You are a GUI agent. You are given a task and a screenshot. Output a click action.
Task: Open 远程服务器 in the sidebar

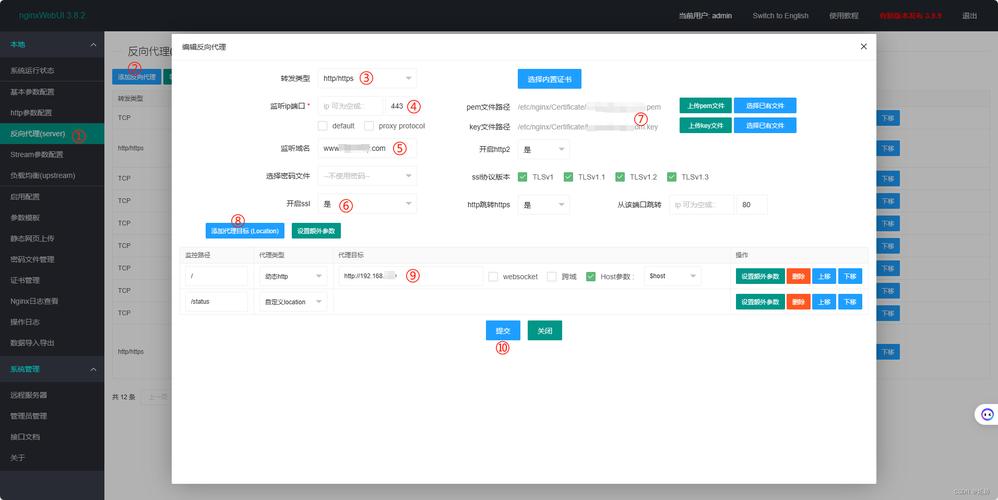[52, 395]
